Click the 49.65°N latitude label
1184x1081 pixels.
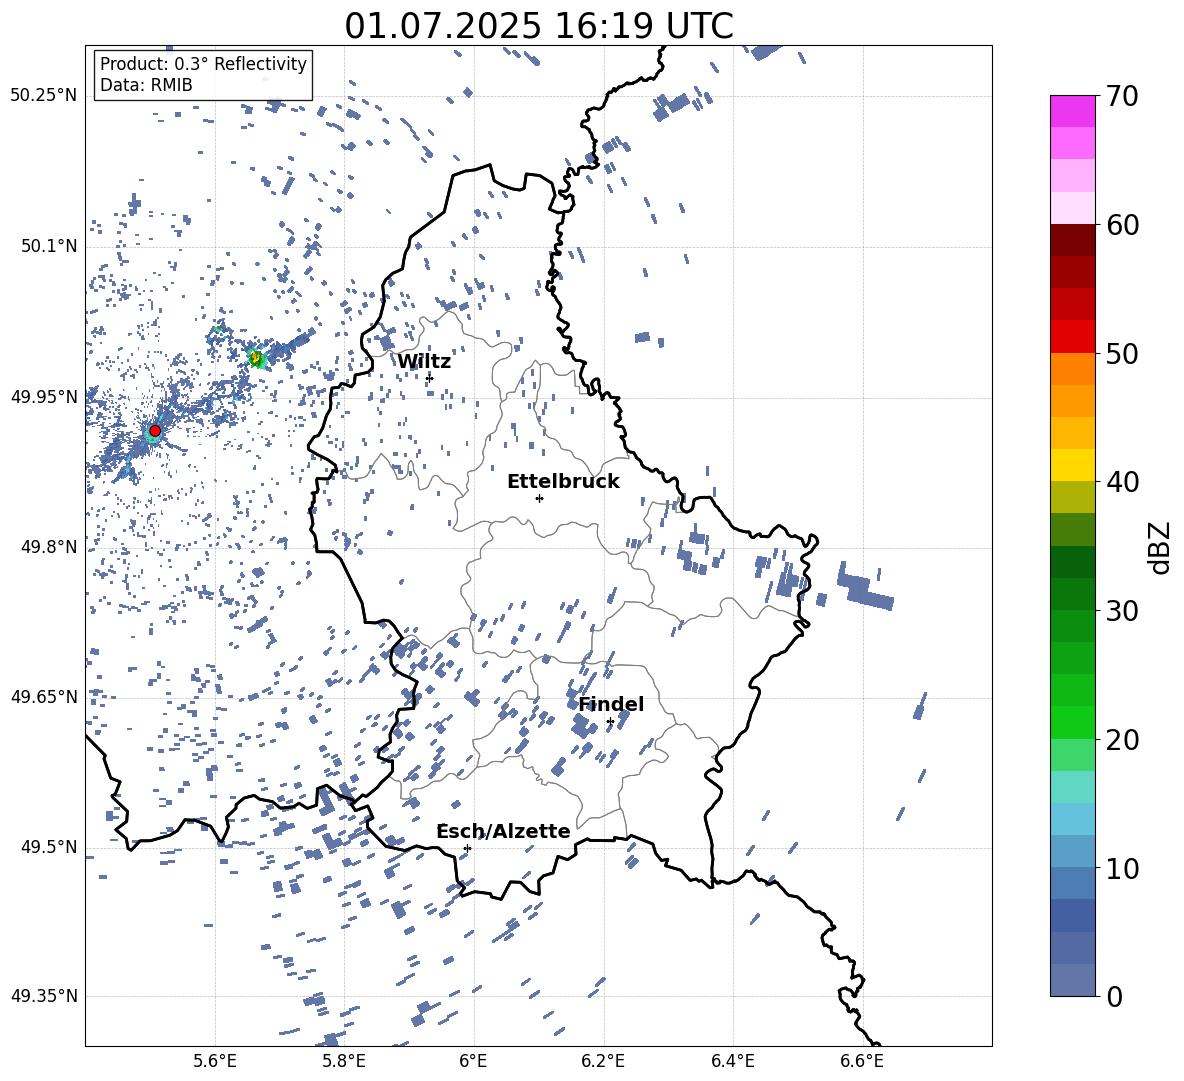(44, 696)
